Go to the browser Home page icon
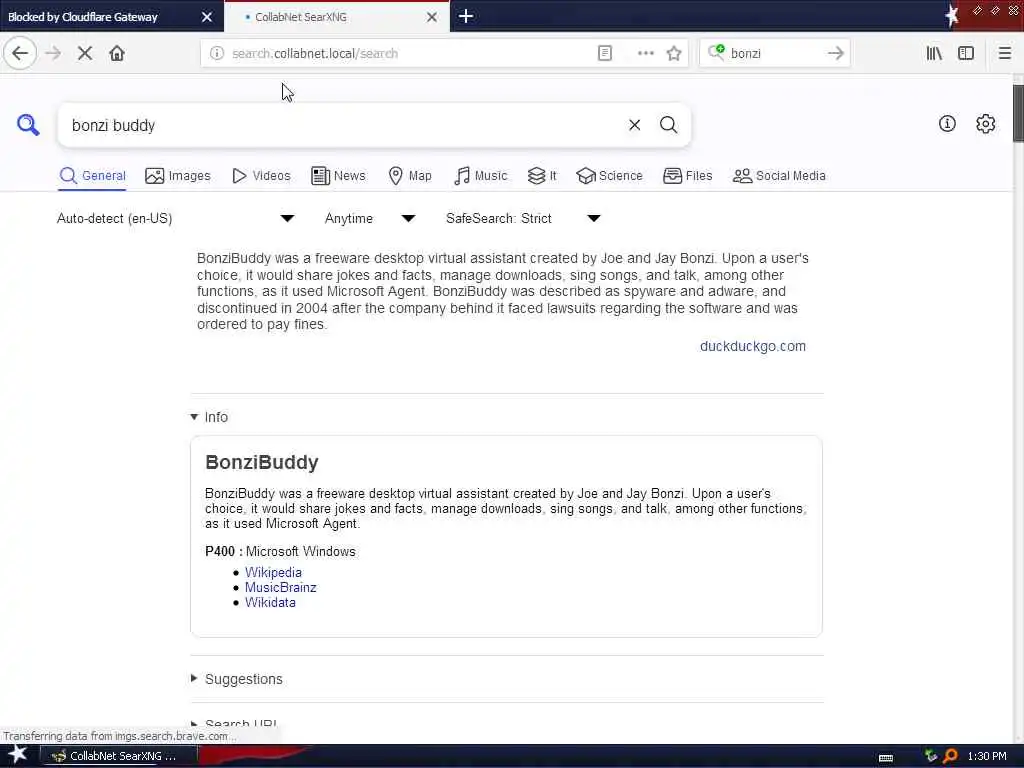The height and width of the screenshot is (768, 1024). (117, 54)
